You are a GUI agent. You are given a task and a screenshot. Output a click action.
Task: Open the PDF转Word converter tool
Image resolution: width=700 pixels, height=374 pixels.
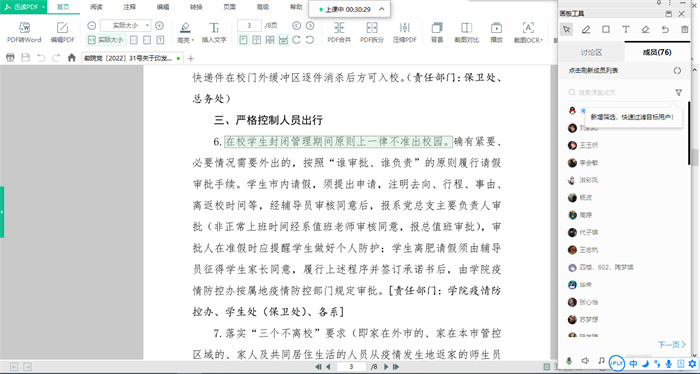(x=24, y=32)
